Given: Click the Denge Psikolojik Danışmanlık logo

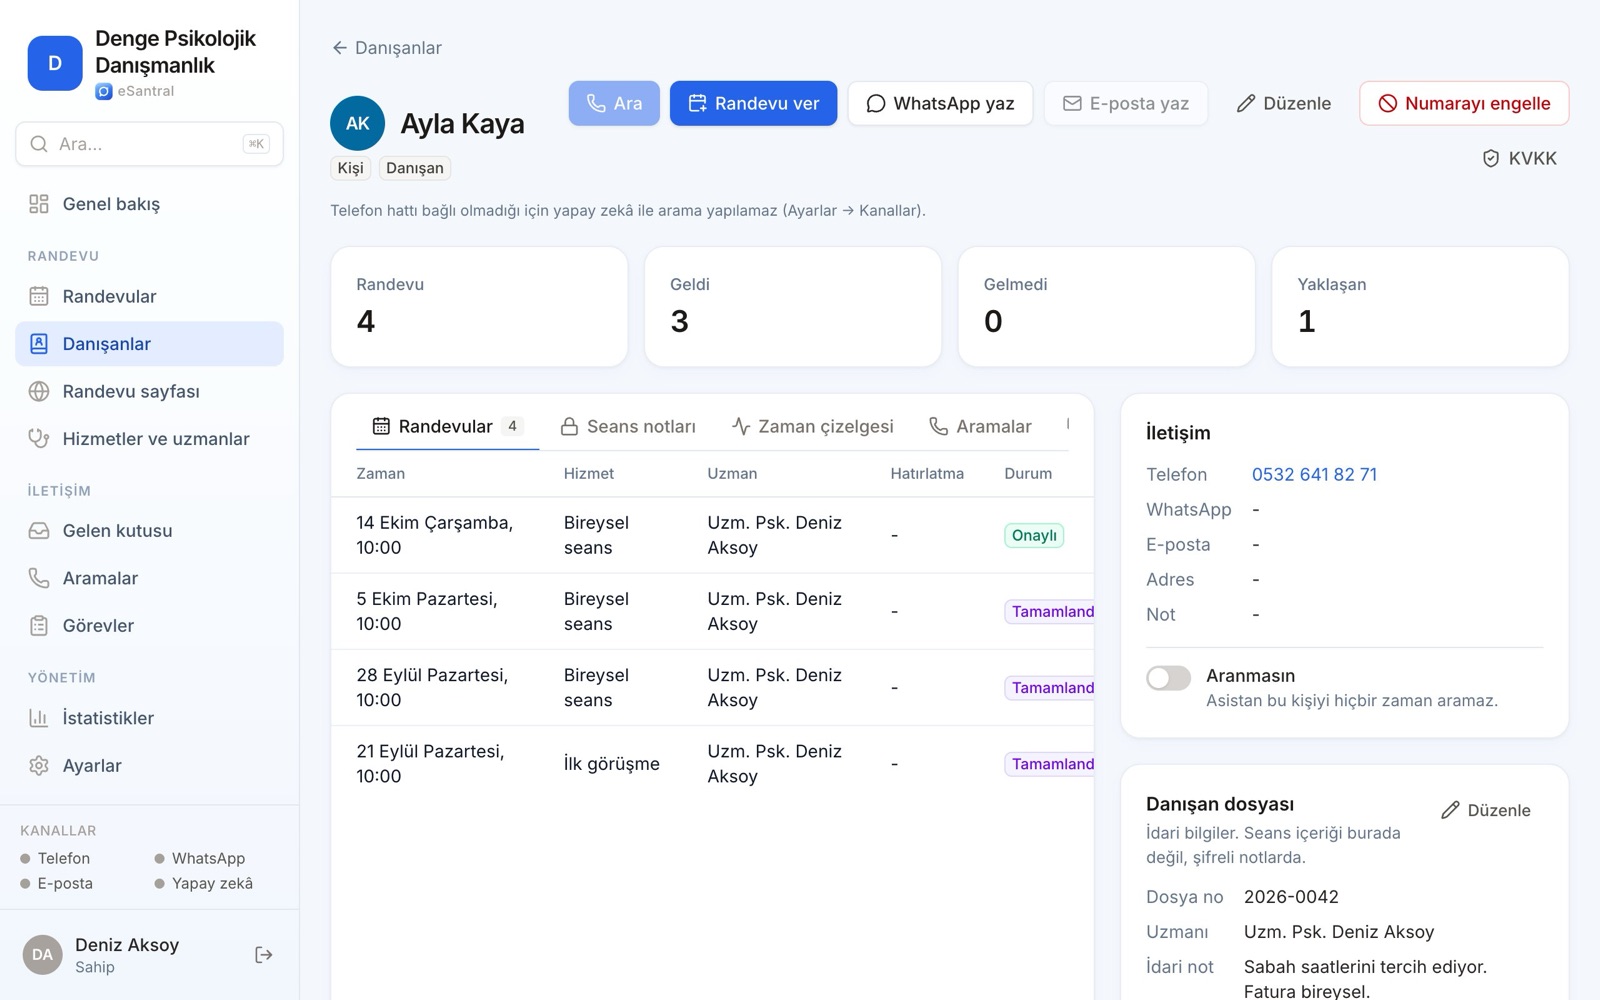Looking at the screenshot, I should tap(55, 63).
